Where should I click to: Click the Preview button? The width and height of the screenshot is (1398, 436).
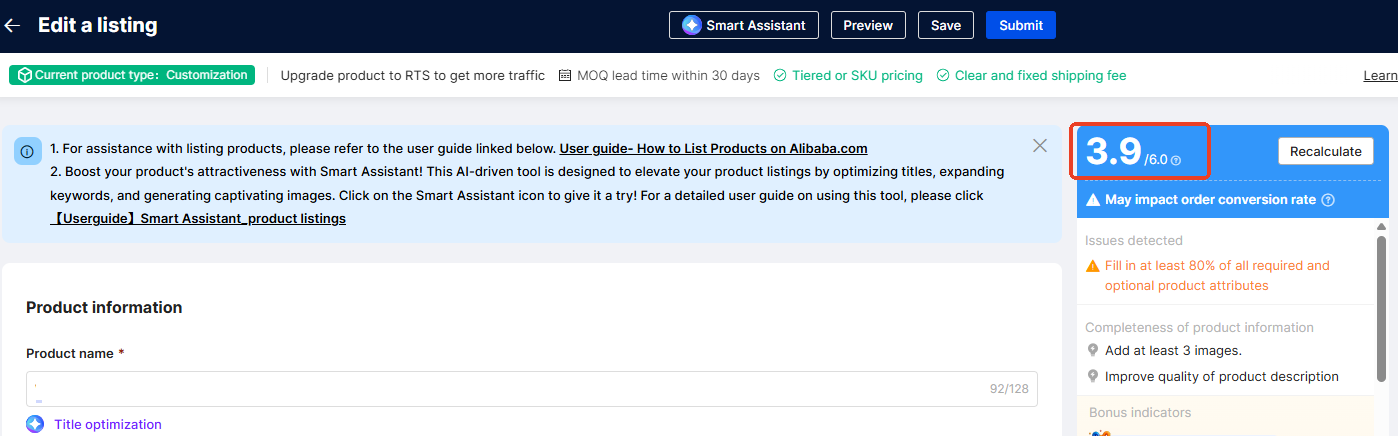(x=867, y=25)
